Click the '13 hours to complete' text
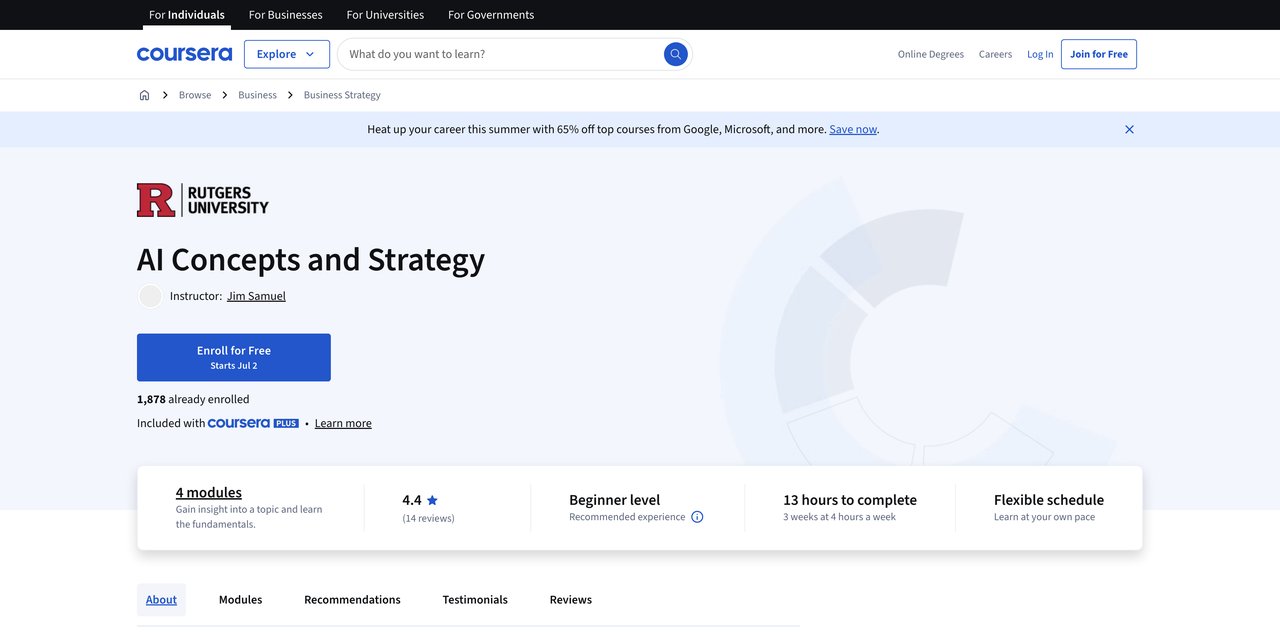The height and width of the screenshot is (632, 1280). pos(850,500)
